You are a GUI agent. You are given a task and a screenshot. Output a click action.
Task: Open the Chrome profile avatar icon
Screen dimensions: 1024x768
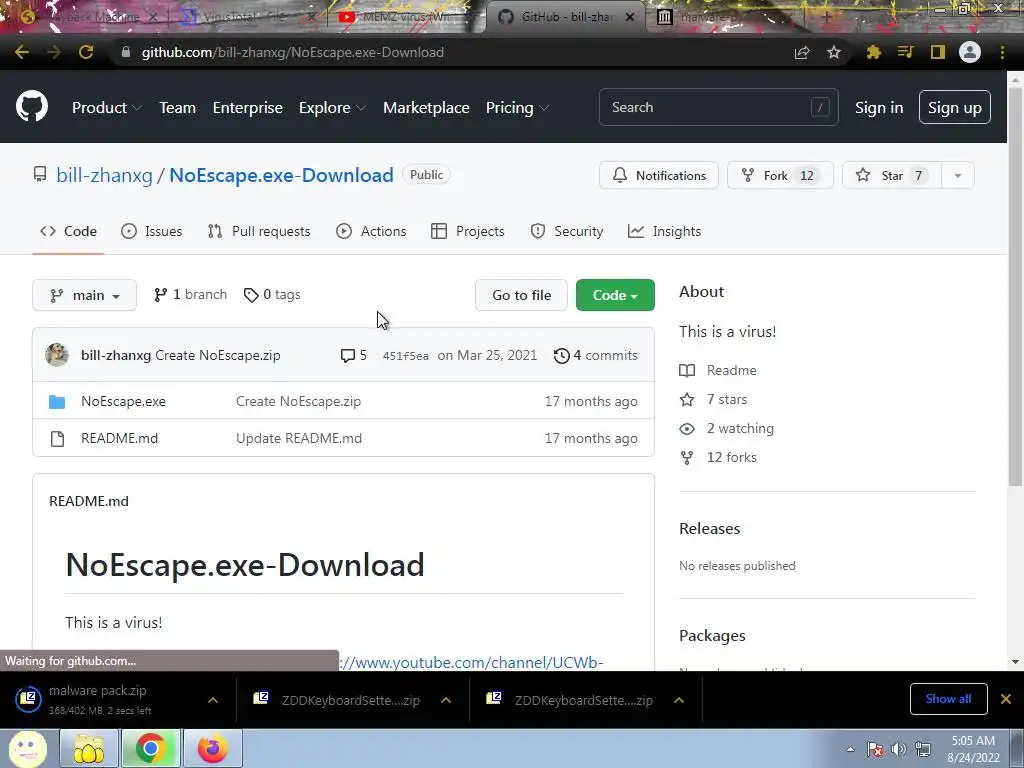click(x=970, y=52)
